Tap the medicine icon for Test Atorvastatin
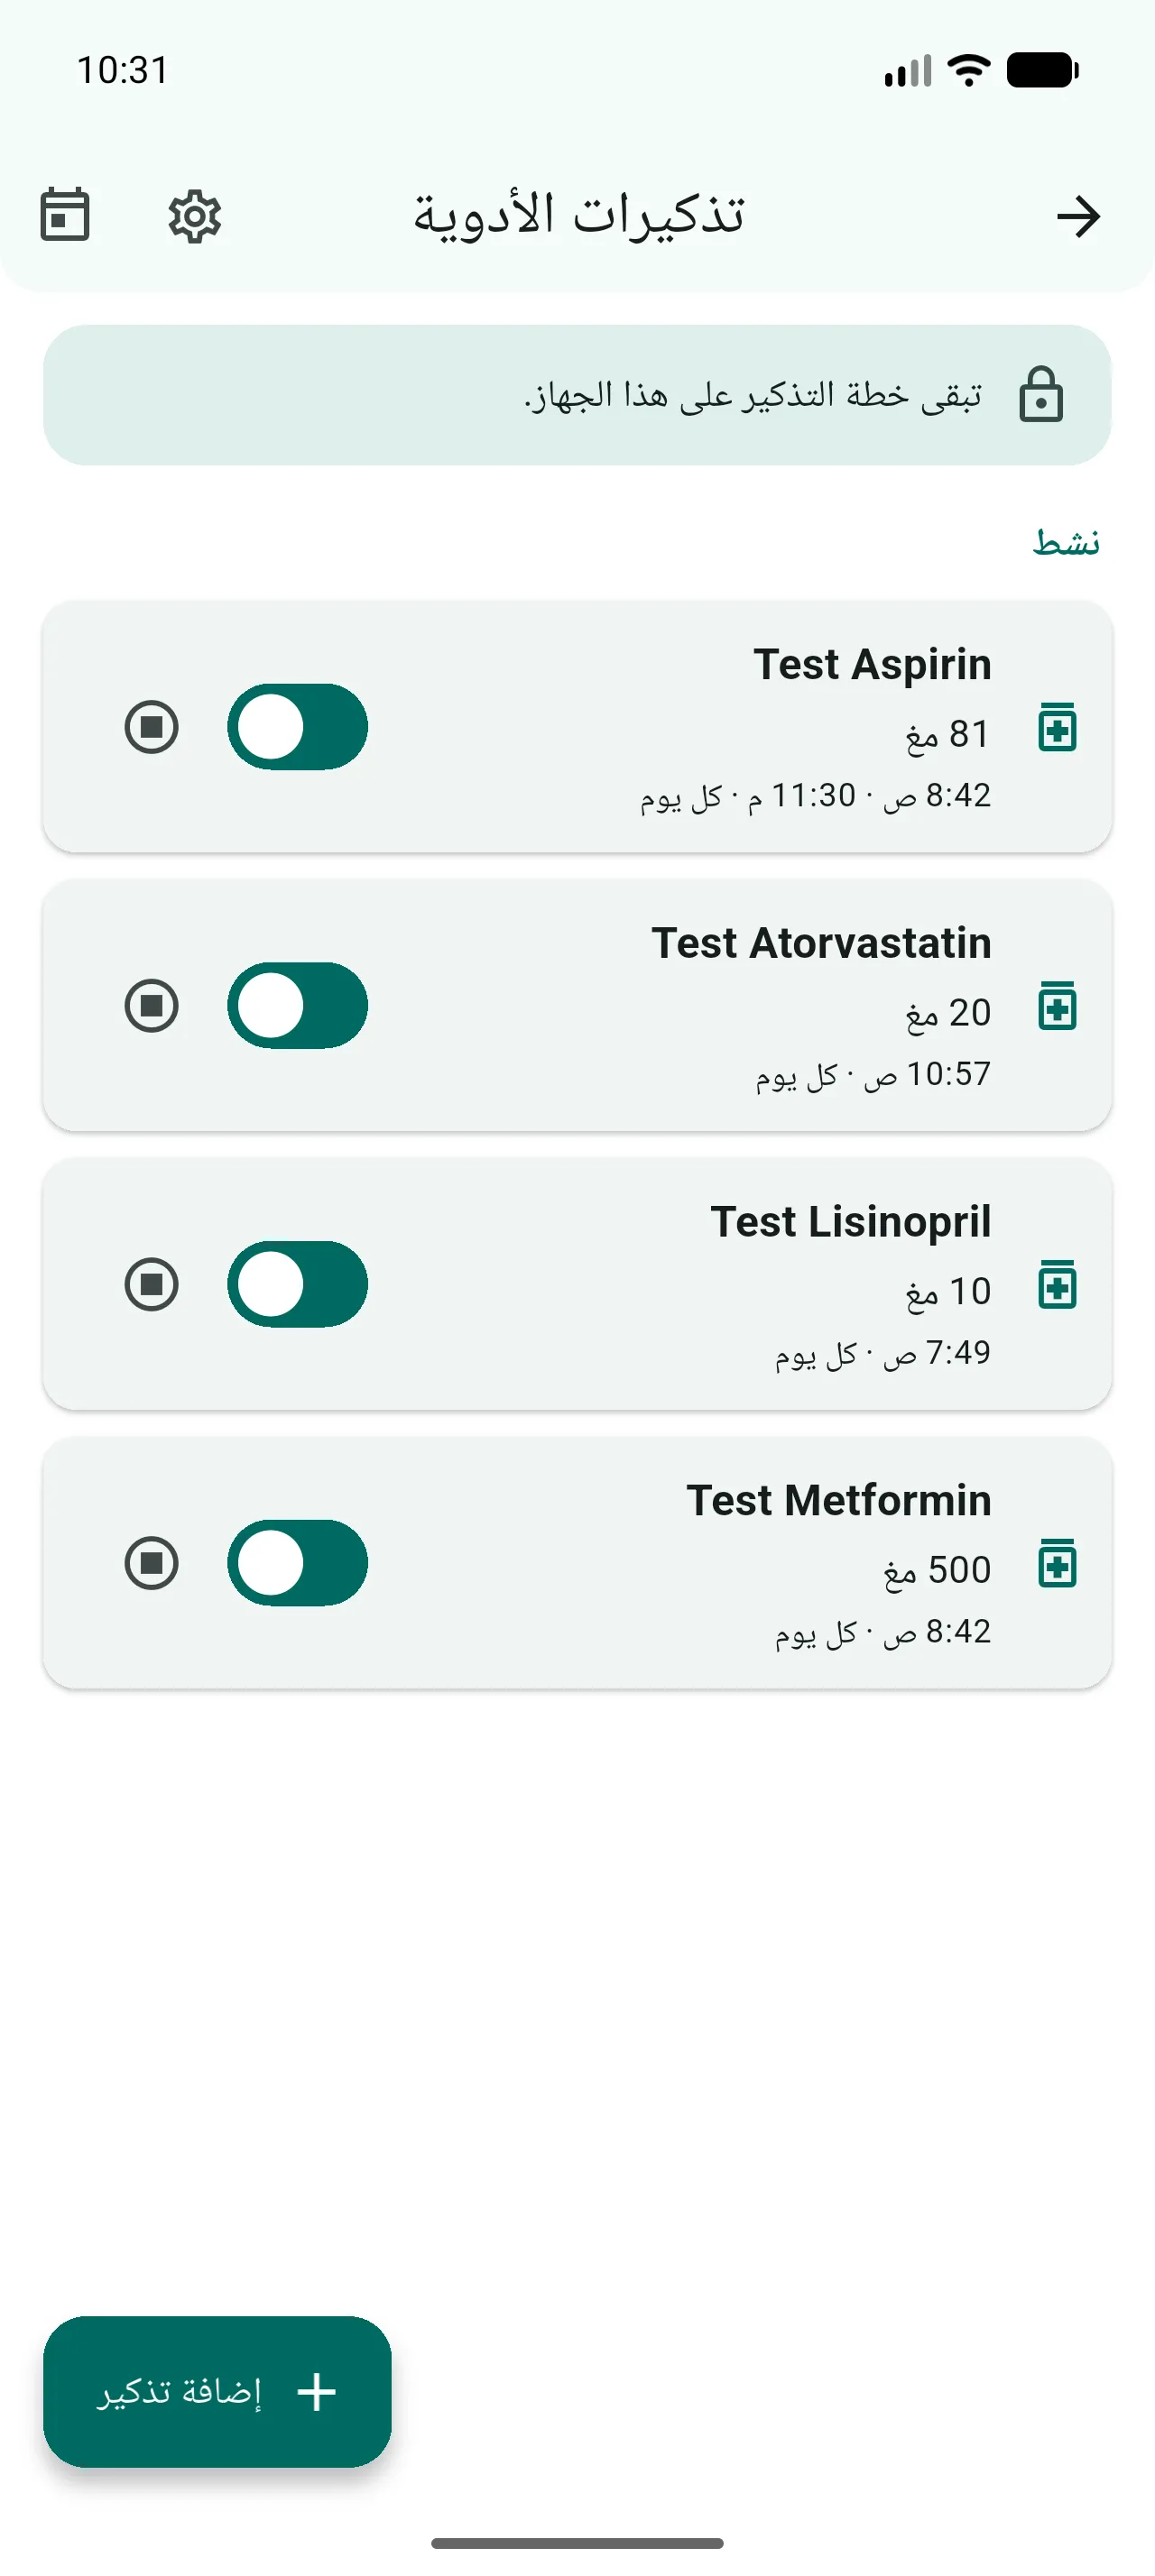The width and height of the screenshot is (1155, 2576). point(1057,1006)
